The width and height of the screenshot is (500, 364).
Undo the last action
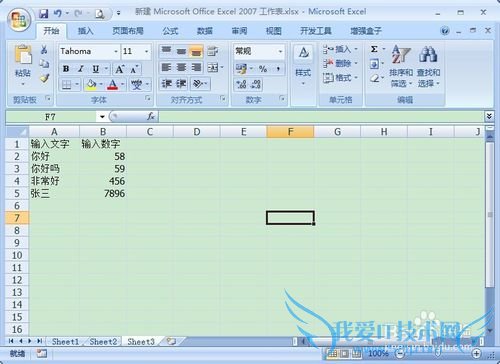pyautogui.click(x=58, y=13)
